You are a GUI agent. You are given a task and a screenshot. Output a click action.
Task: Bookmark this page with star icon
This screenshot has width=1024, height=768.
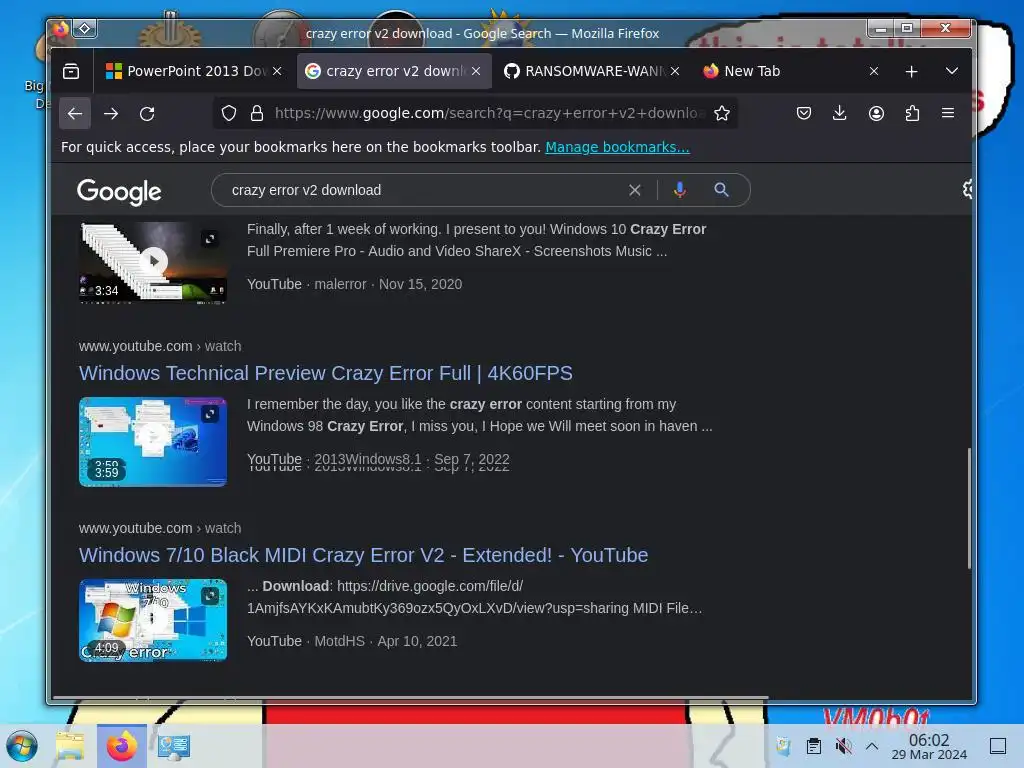[722, 114]
